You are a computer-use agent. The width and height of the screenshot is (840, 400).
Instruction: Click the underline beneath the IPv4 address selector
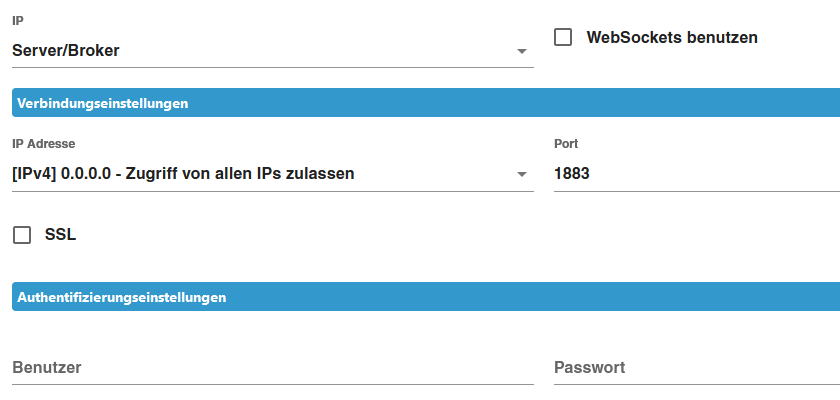[272, 191]
